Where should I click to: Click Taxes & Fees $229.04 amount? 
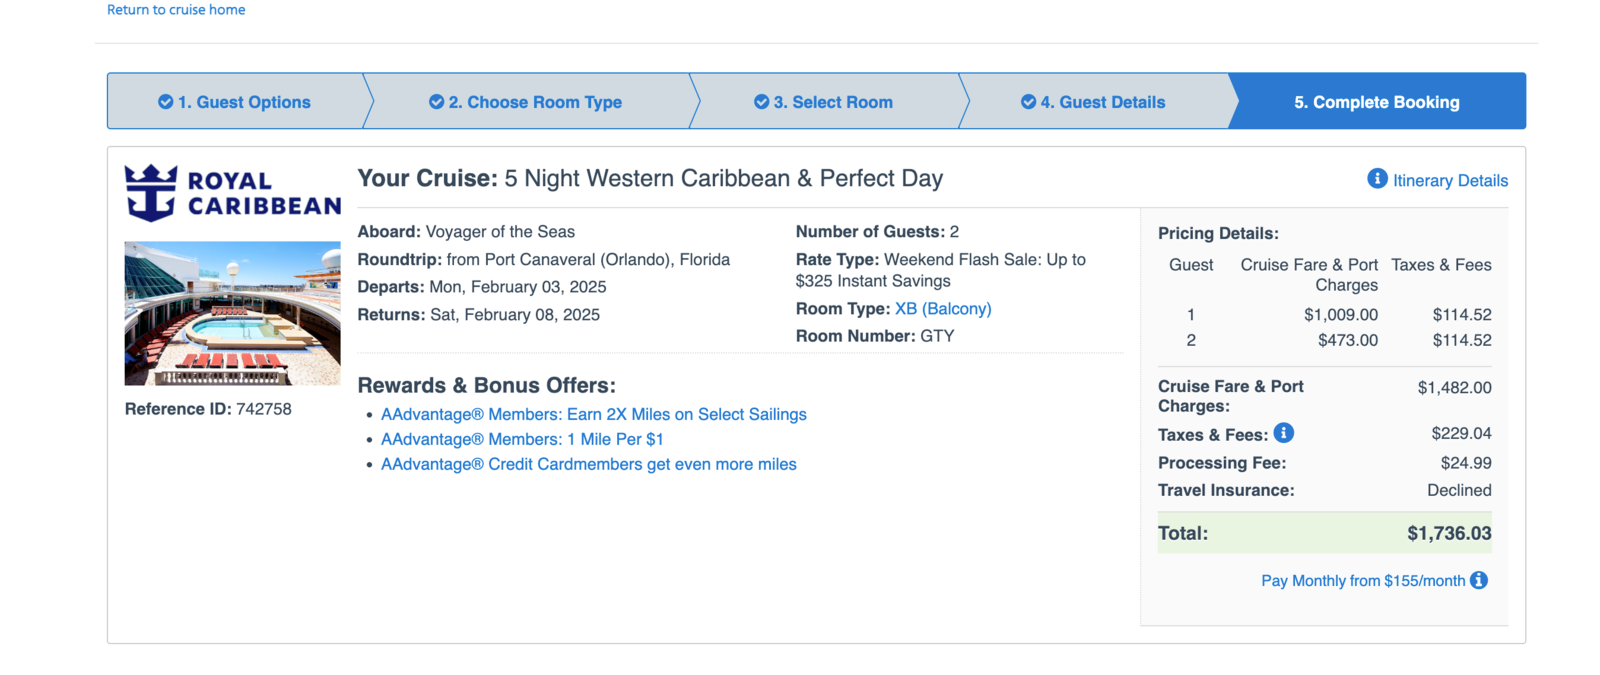(x=1461, y=433)
